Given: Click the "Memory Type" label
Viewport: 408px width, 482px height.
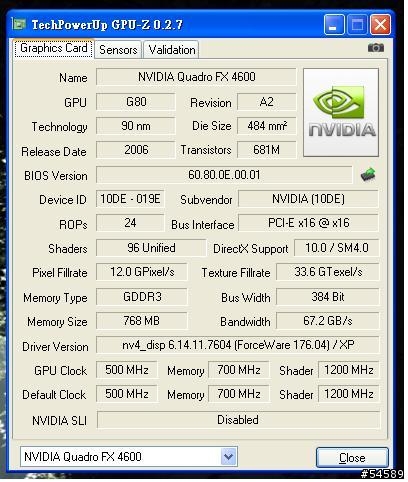Looking at the screenshot, I should pos(55,298).
